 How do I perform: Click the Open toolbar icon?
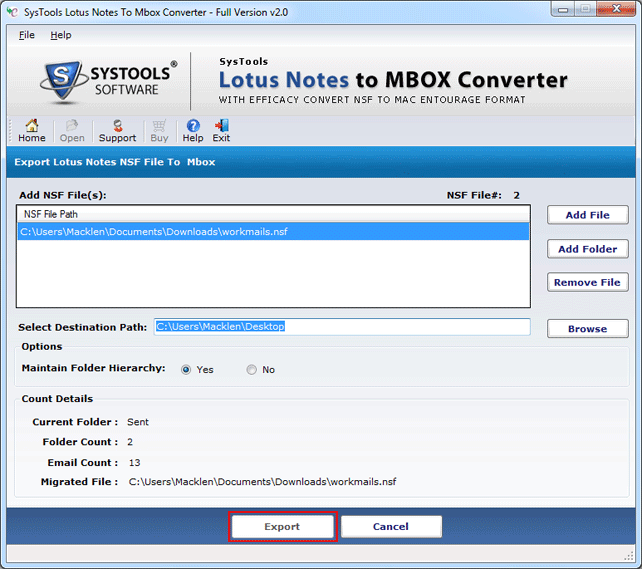pyautogui.click(x=72, y=131)
